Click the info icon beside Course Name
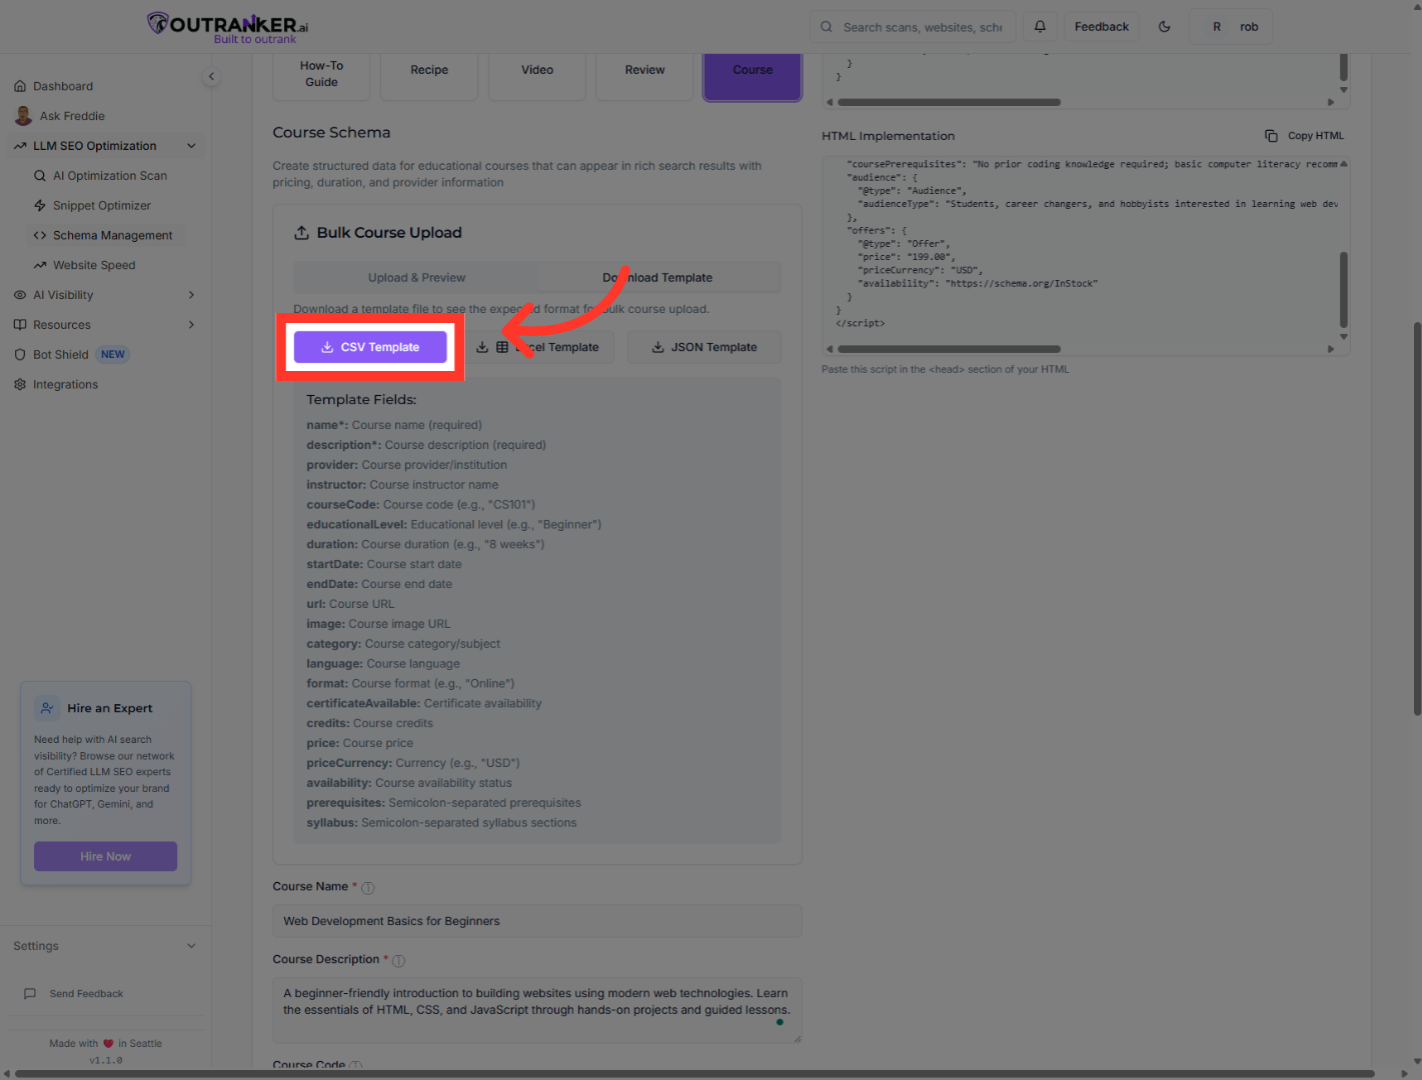The width and height of the screenshot is (1422, 1080). tap(367, 887)
